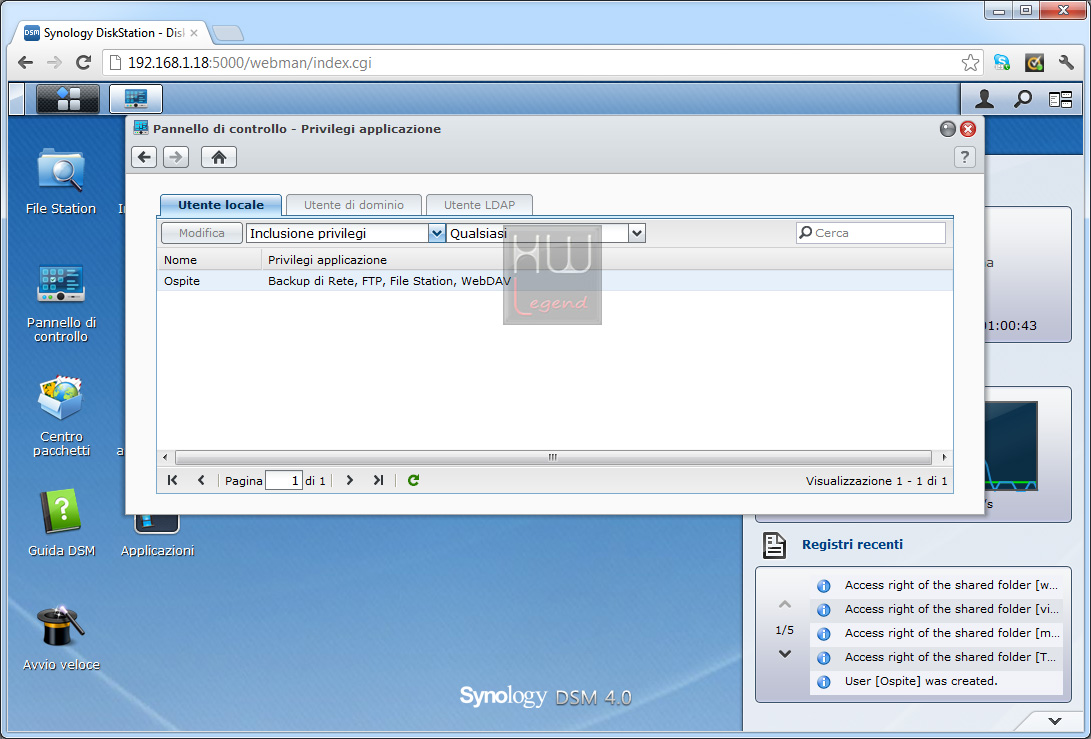Minimize the Pannello di controllo window

click(x=948, y=129)
